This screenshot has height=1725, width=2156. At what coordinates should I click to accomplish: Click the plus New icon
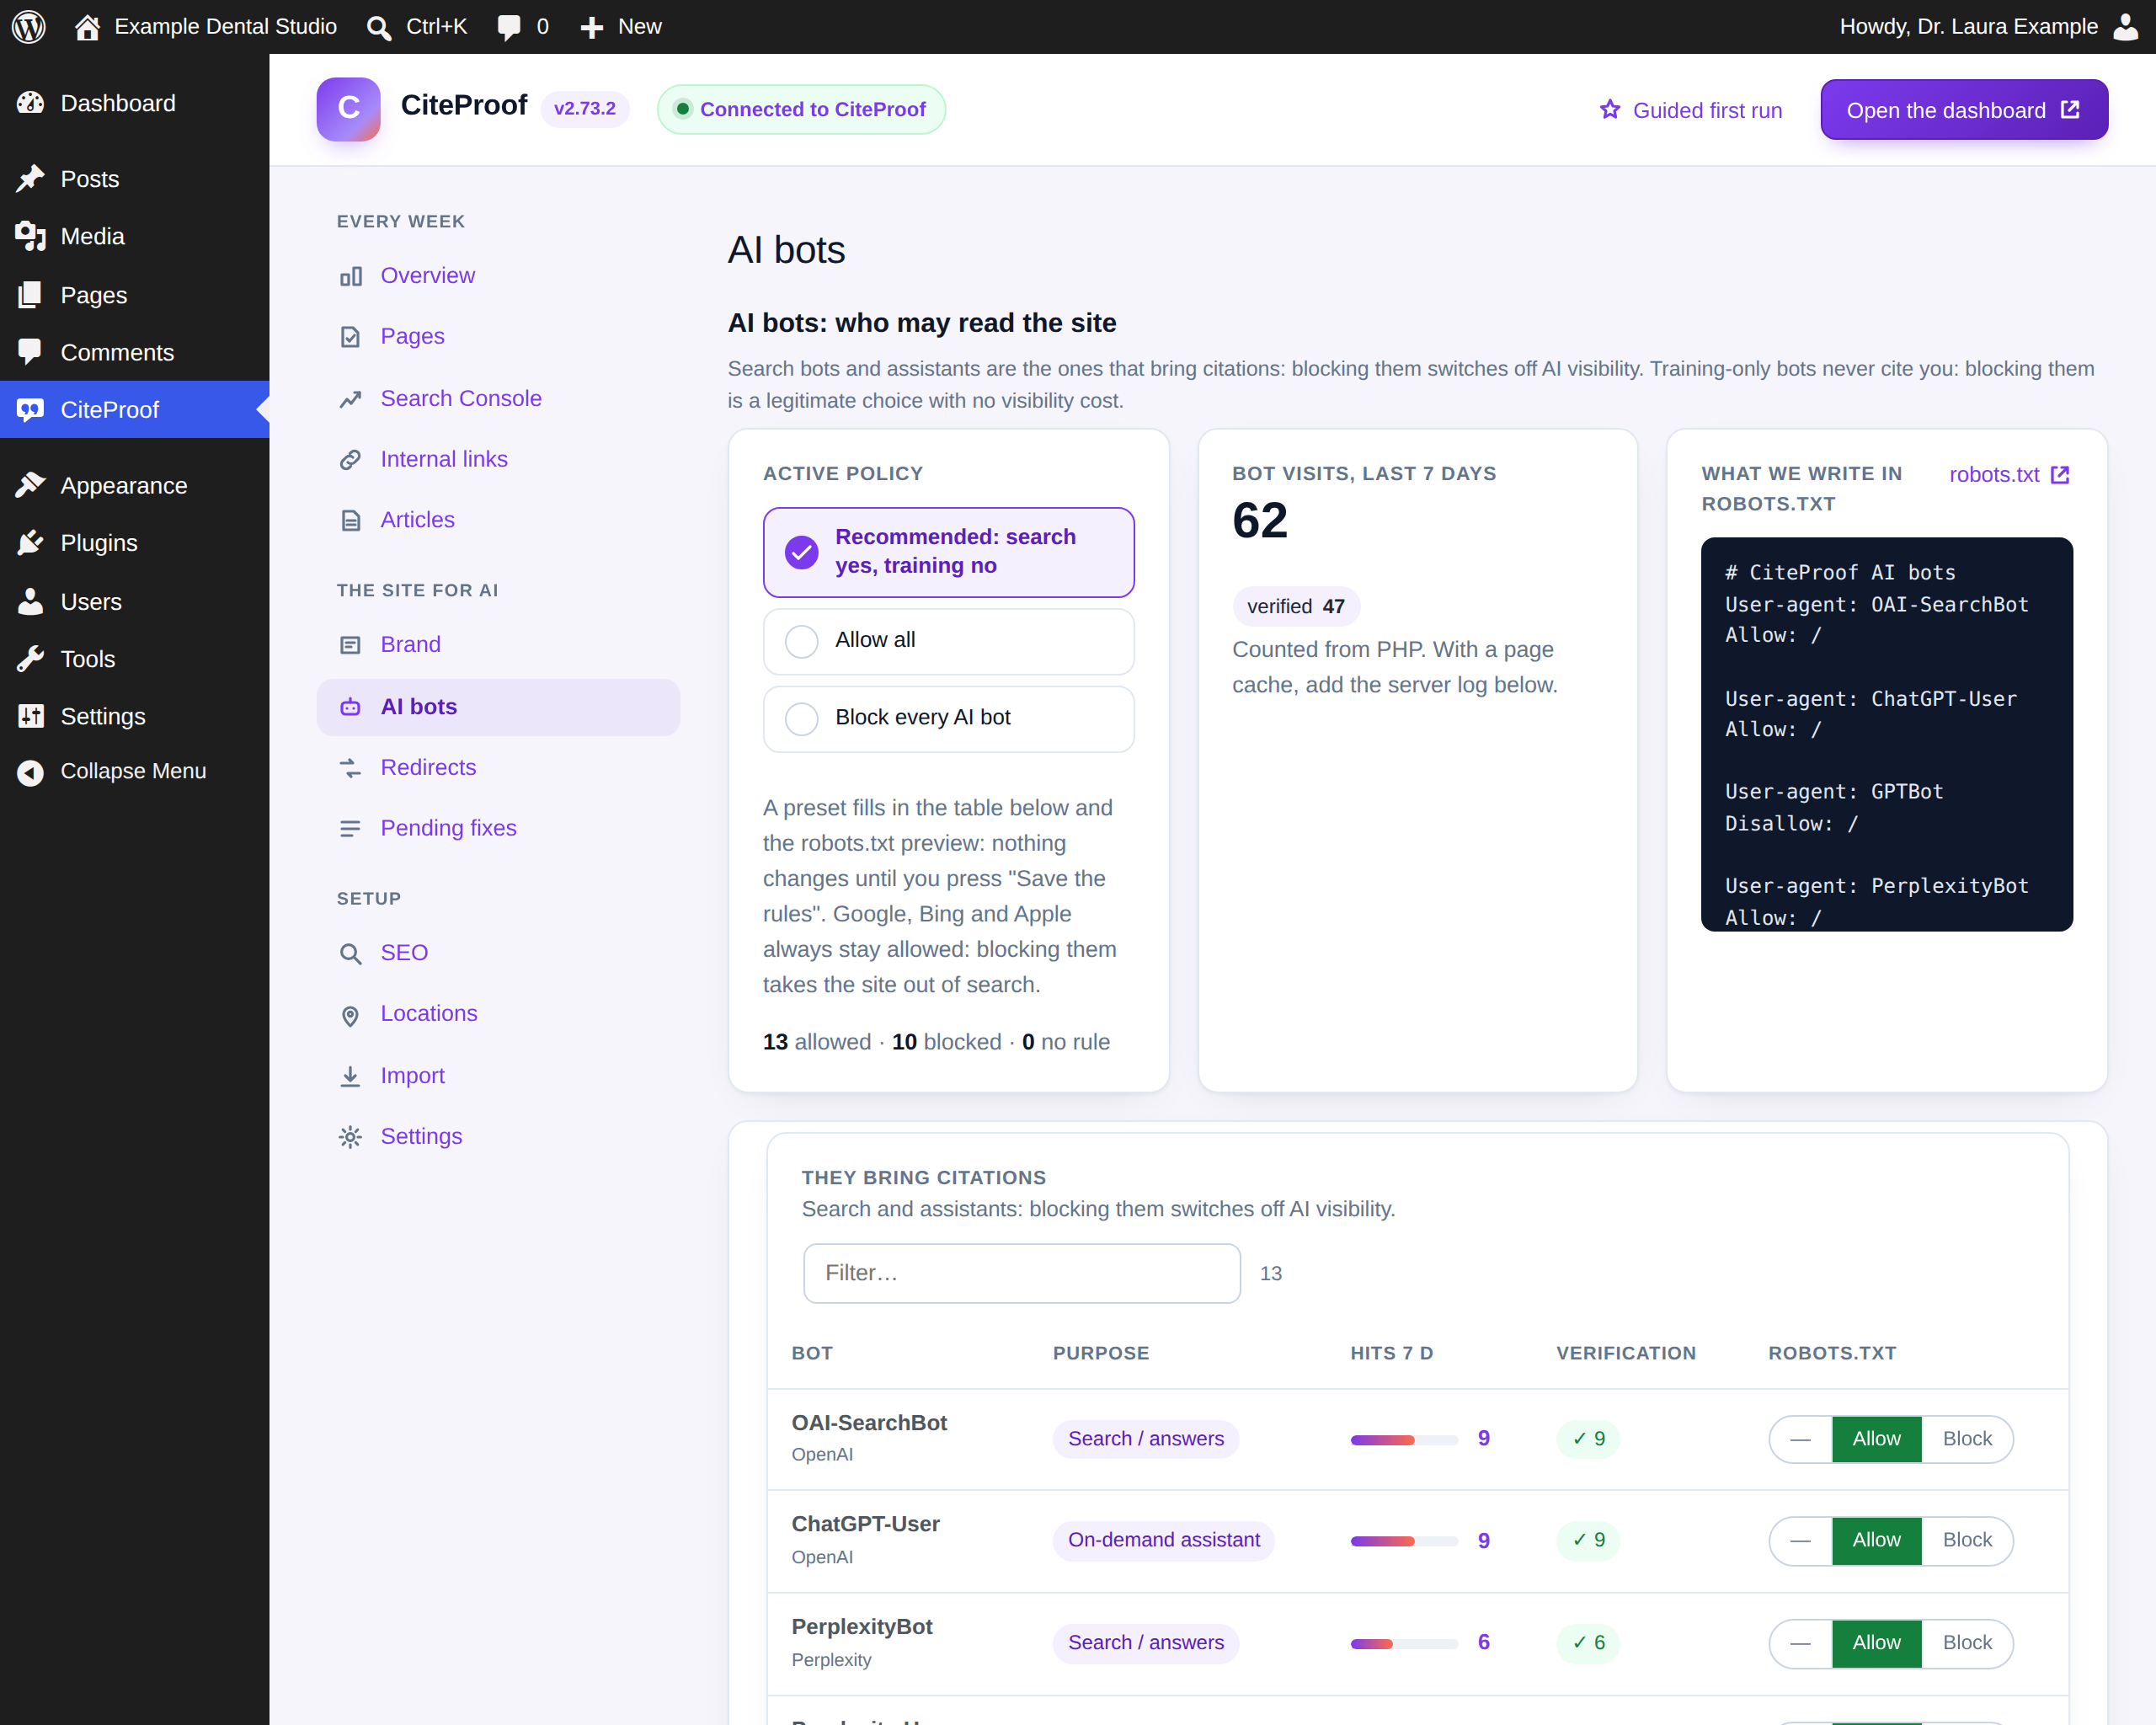(592, 27)
